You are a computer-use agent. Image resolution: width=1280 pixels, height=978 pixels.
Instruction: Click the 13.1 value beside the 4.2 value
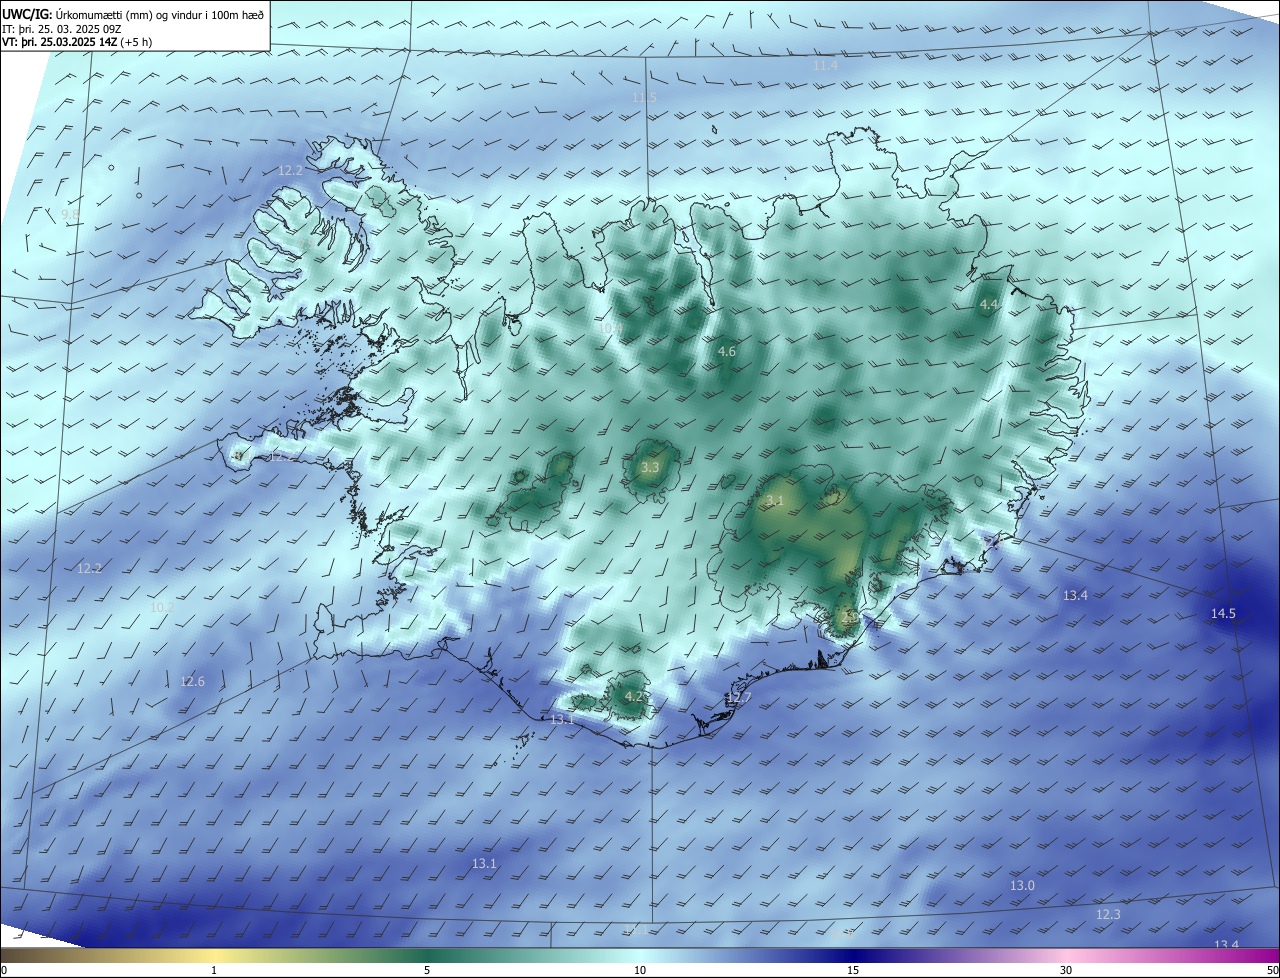coord(562,719)
